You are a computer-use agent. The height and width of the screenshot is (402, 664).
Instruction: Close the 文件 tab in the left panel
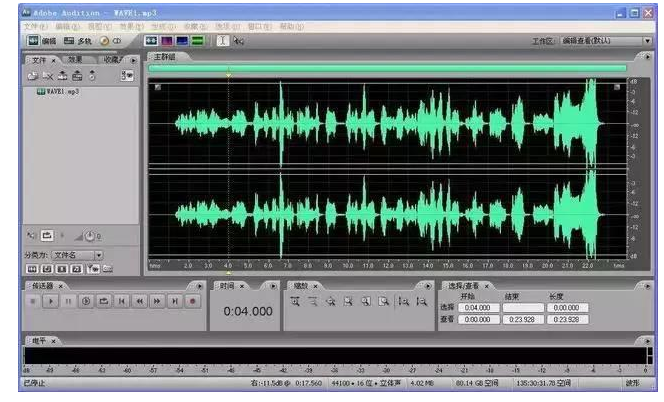coord(53,61)
